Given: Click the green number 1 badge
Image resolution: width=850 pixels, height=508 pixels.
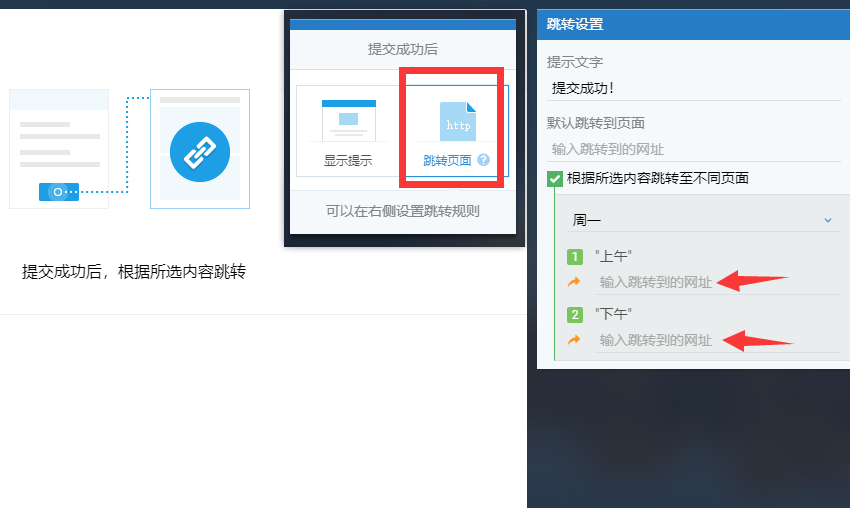Looking at the screenshot, I should 575,256.
